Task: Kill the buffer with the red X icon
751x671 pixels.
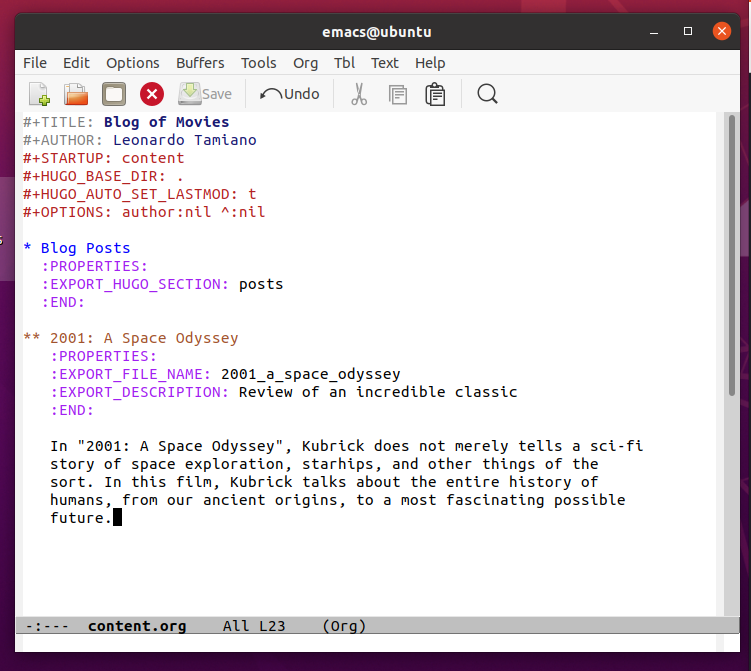Action: 152,94
